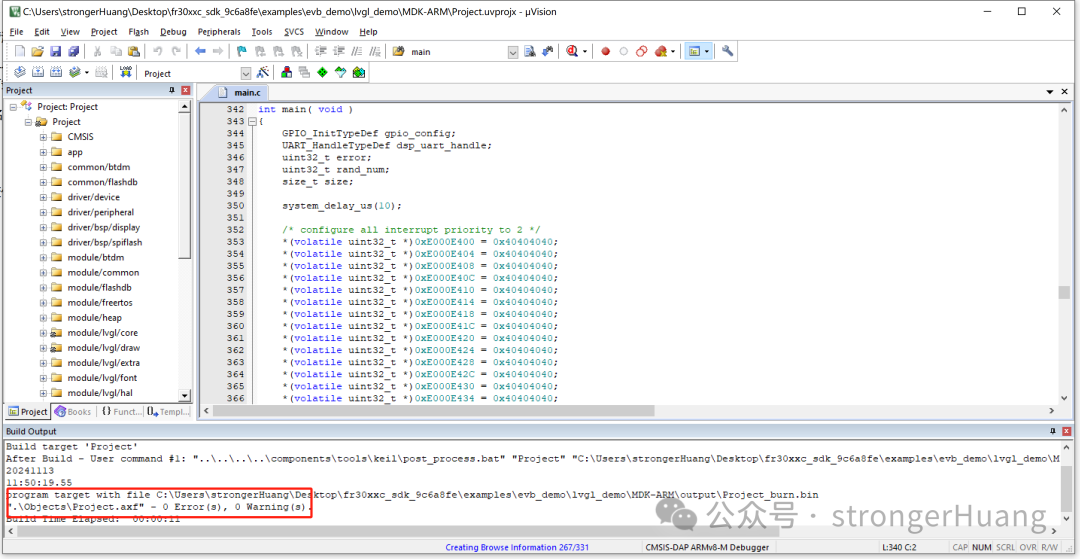Insert breakpoint red dot icon
This screenshot has height=559, width=1080.
(605, 52)
